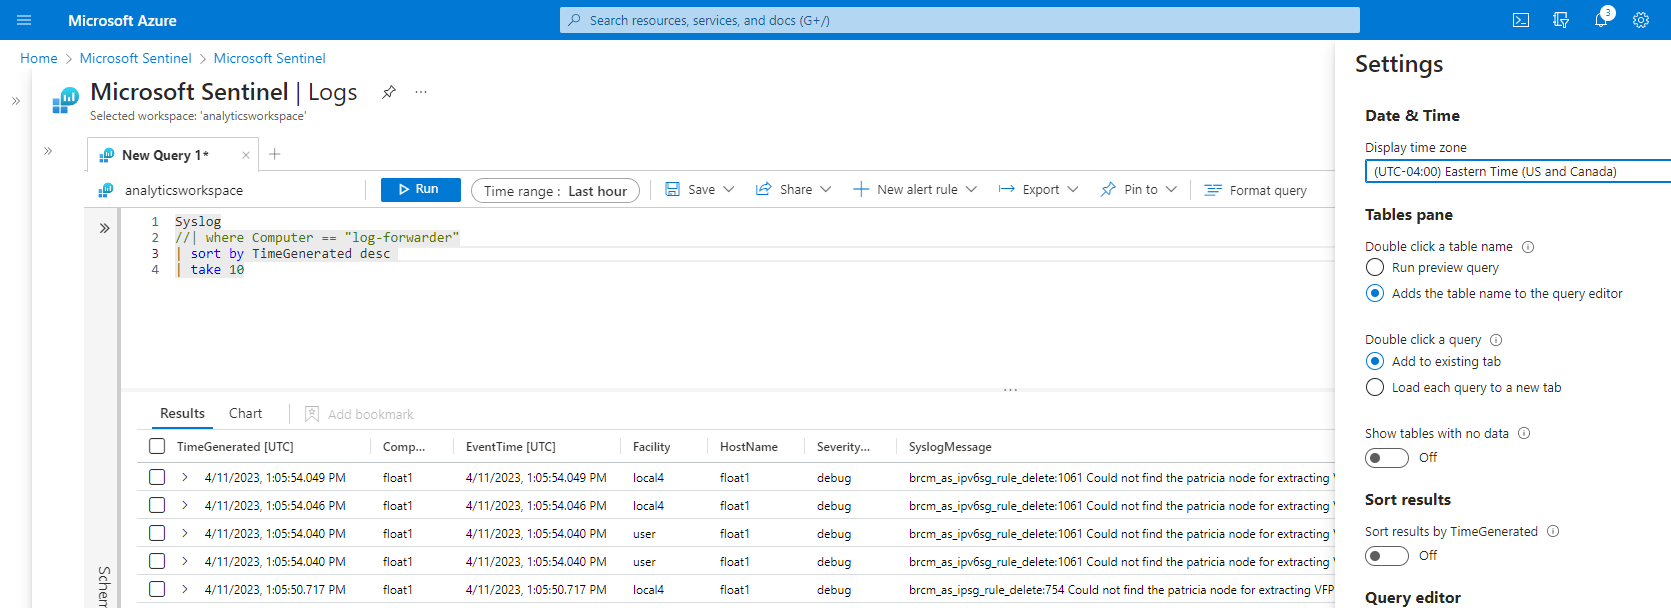Viewport: 1671px width, 608px height.
Task: Select Adds the table name to query editor
Action: [x=1375, y=293]
